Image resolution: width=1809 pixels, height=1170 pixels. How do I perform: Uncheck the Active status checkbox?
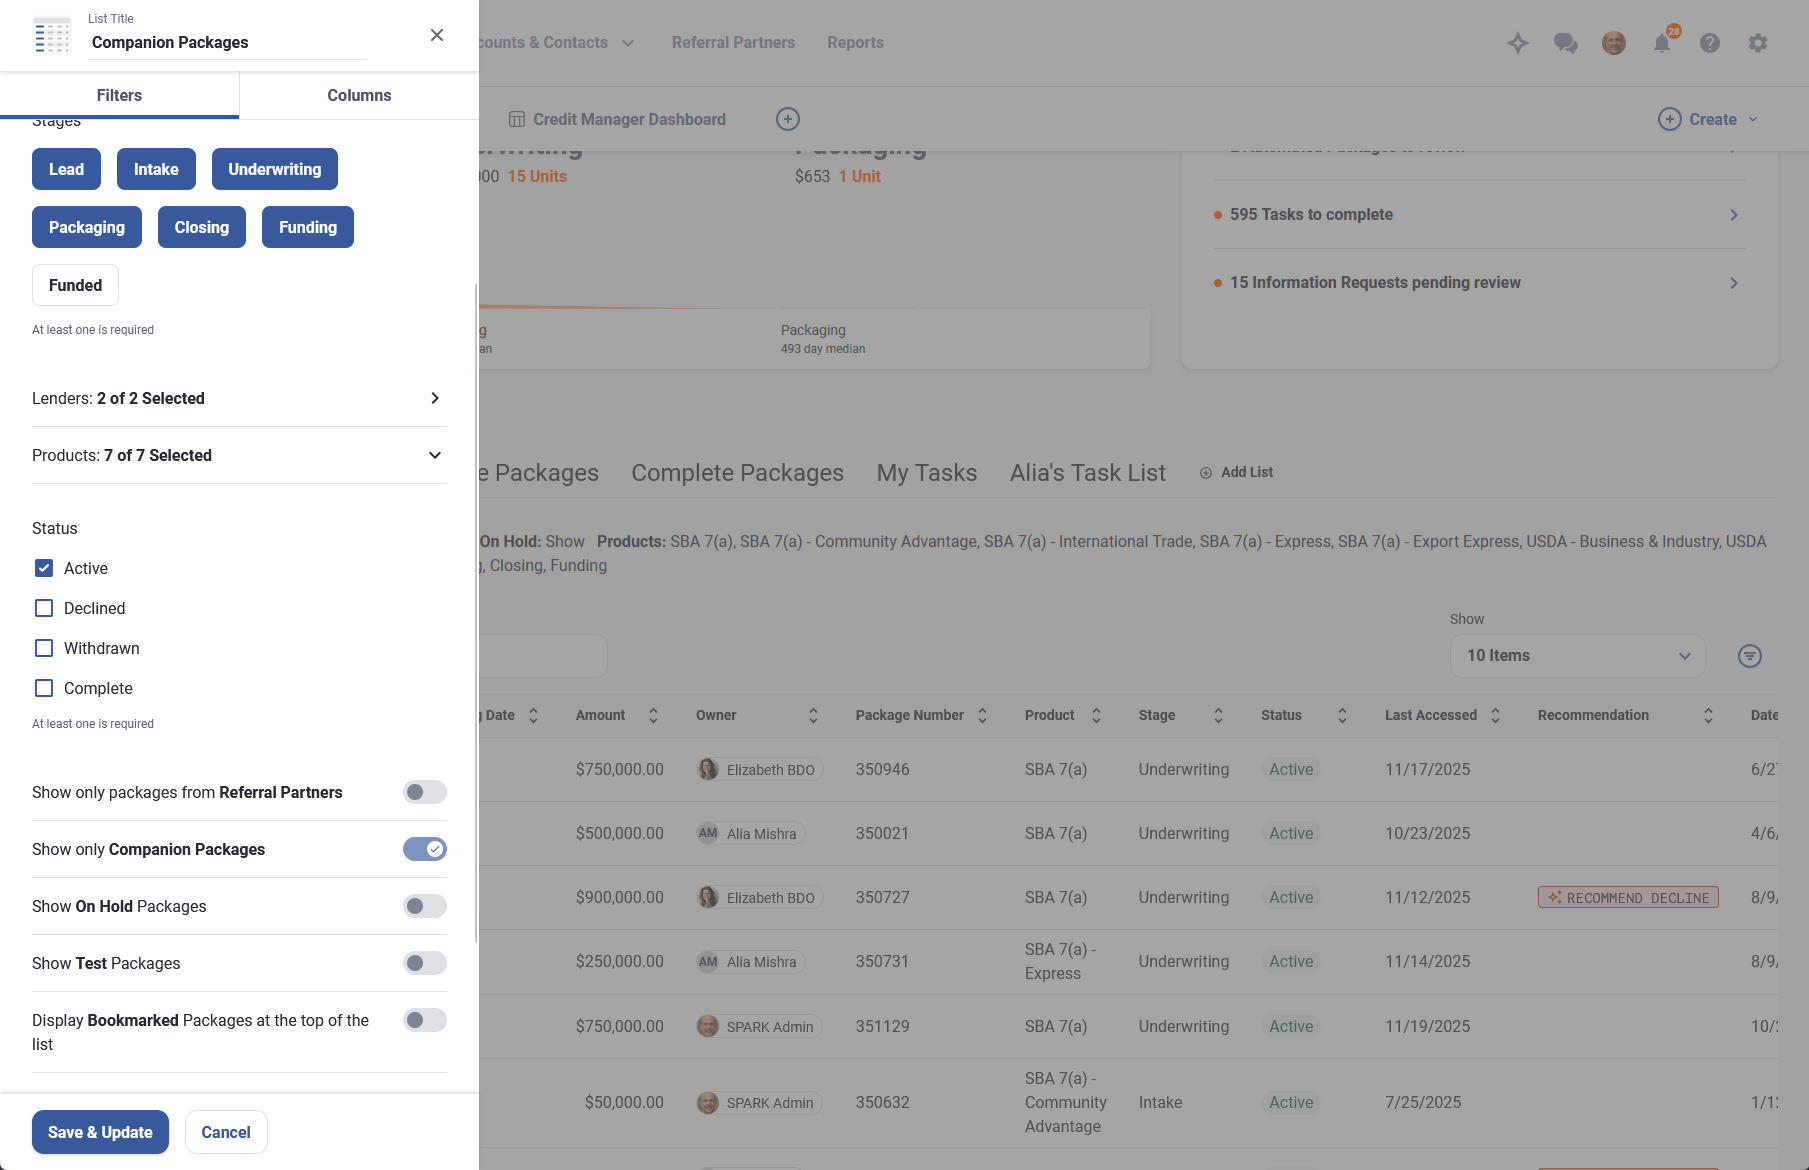[x=44, y=568]
